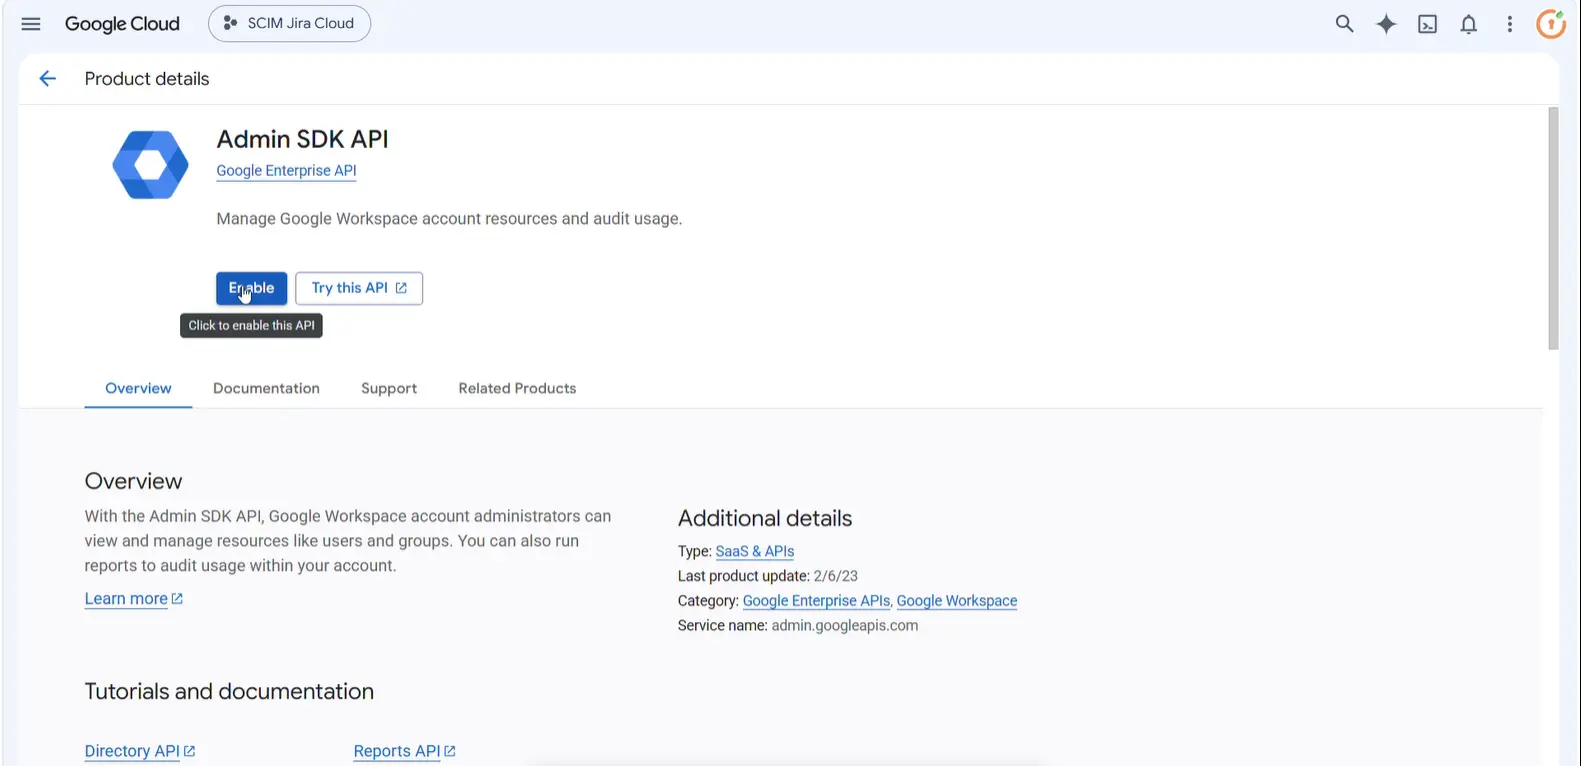Open the Google Enterprise APIs category link
Image resolution: width=1581 pixels, height=766 pixels.
pos(816,601)
